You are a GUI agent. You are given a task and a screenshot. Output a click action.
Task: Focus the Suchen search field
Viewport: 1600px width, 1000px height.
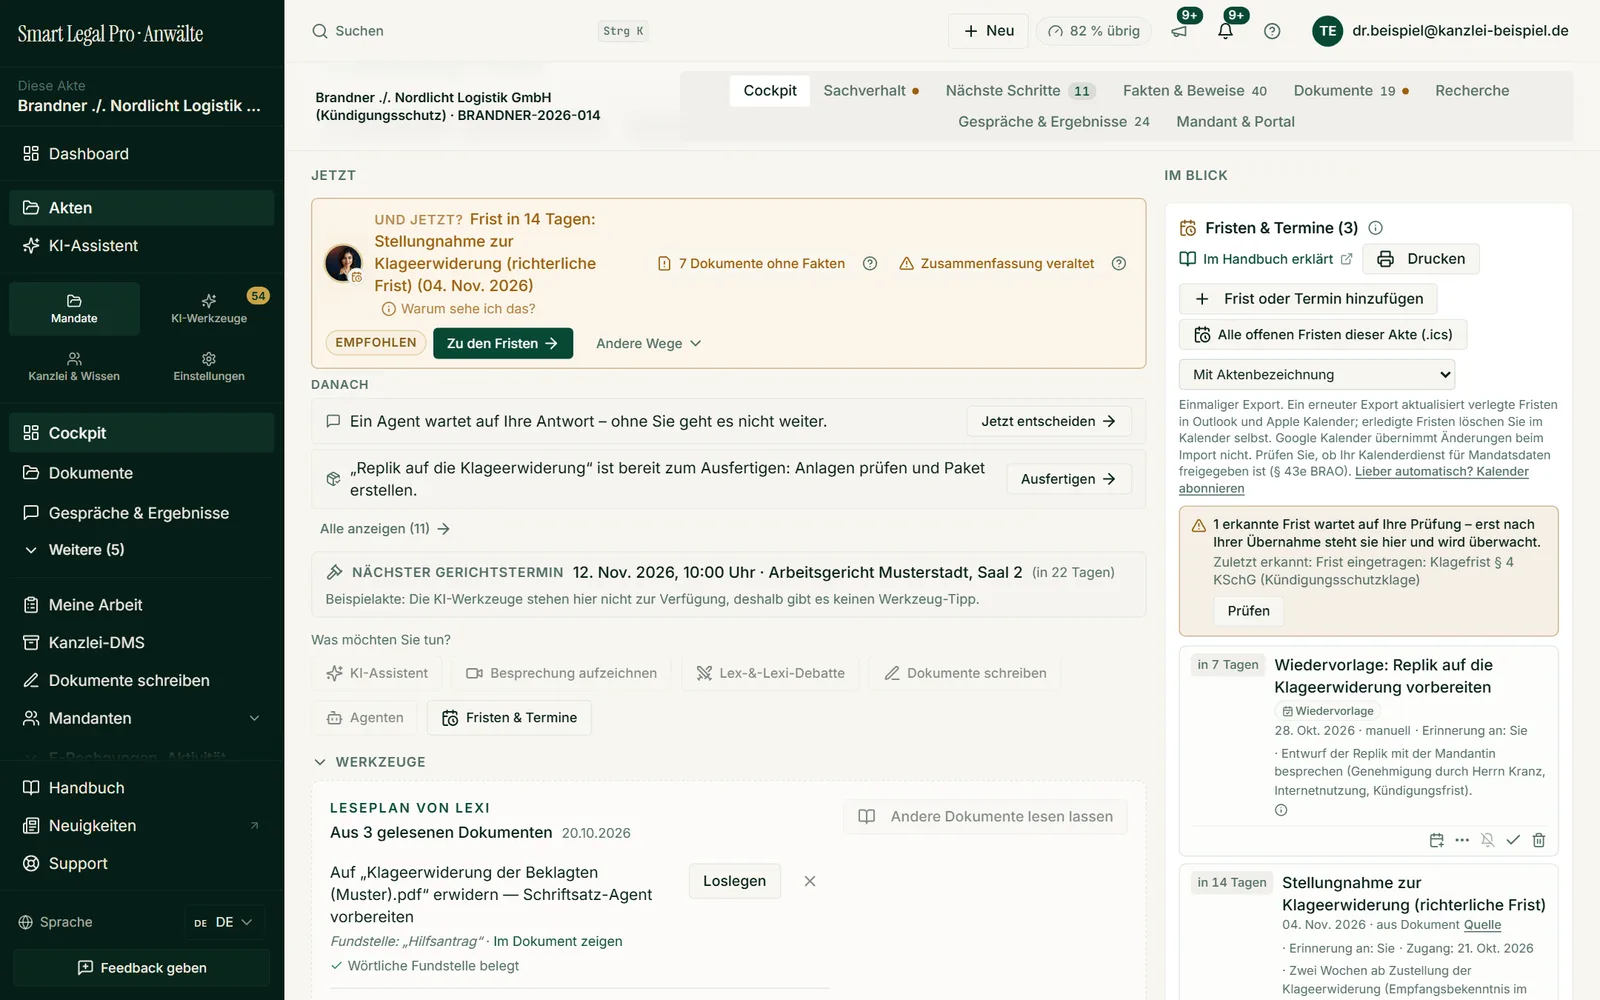[x=480, y=31]
